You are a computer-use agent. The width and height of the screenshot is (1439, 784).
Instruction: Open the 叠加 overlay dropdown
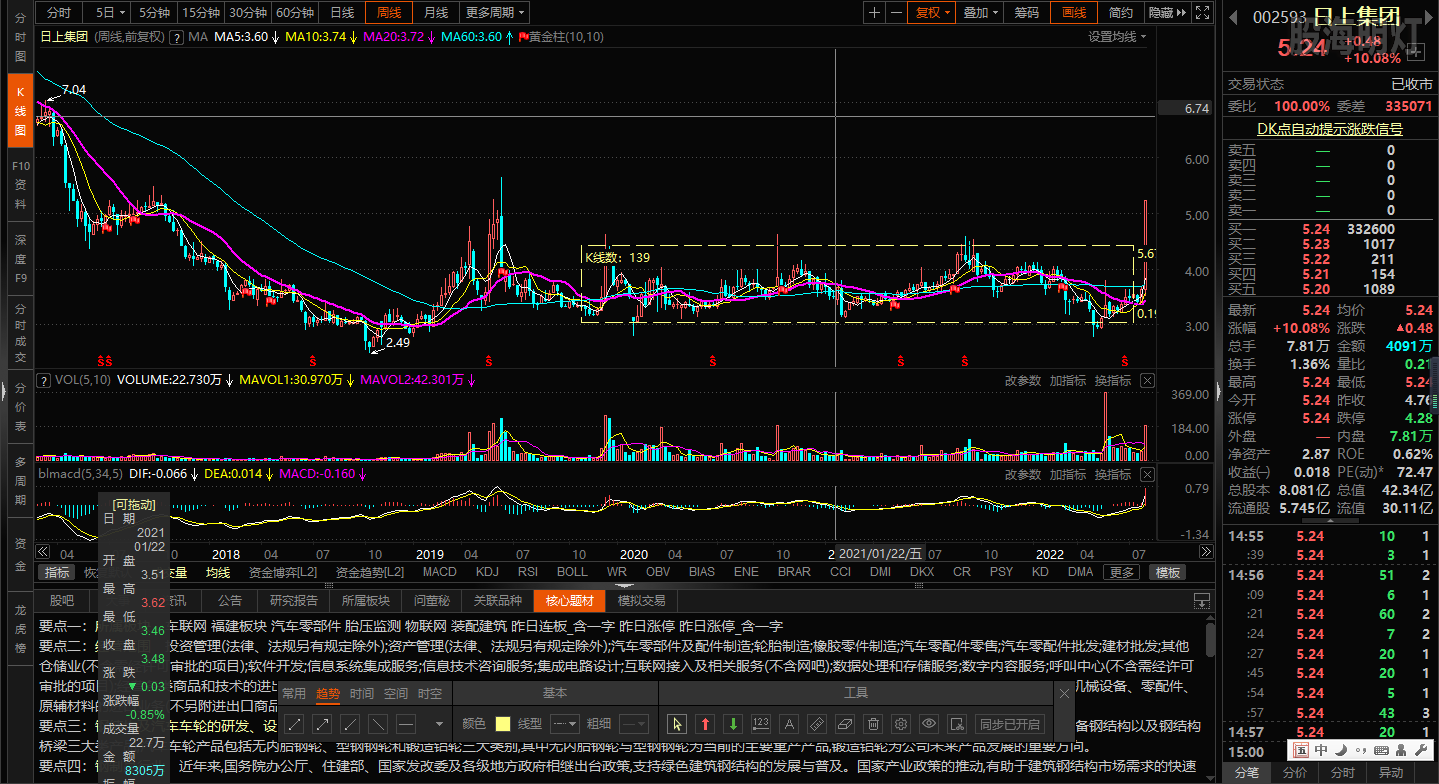tap(980, 12)
